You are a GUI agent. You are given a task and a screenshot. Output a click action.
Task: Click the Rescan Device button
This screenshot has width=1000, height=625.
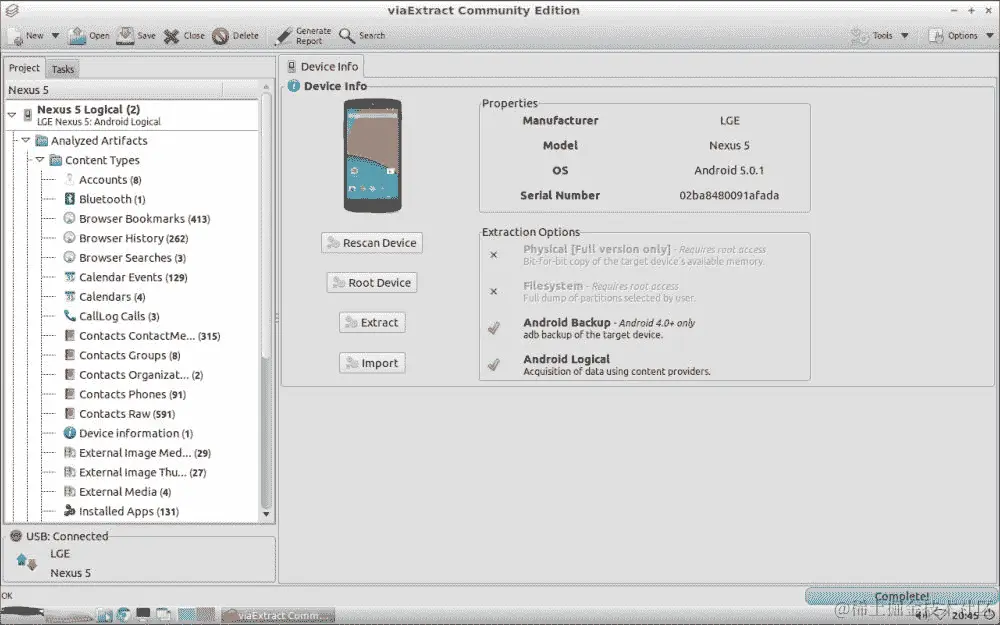[372, 243]
